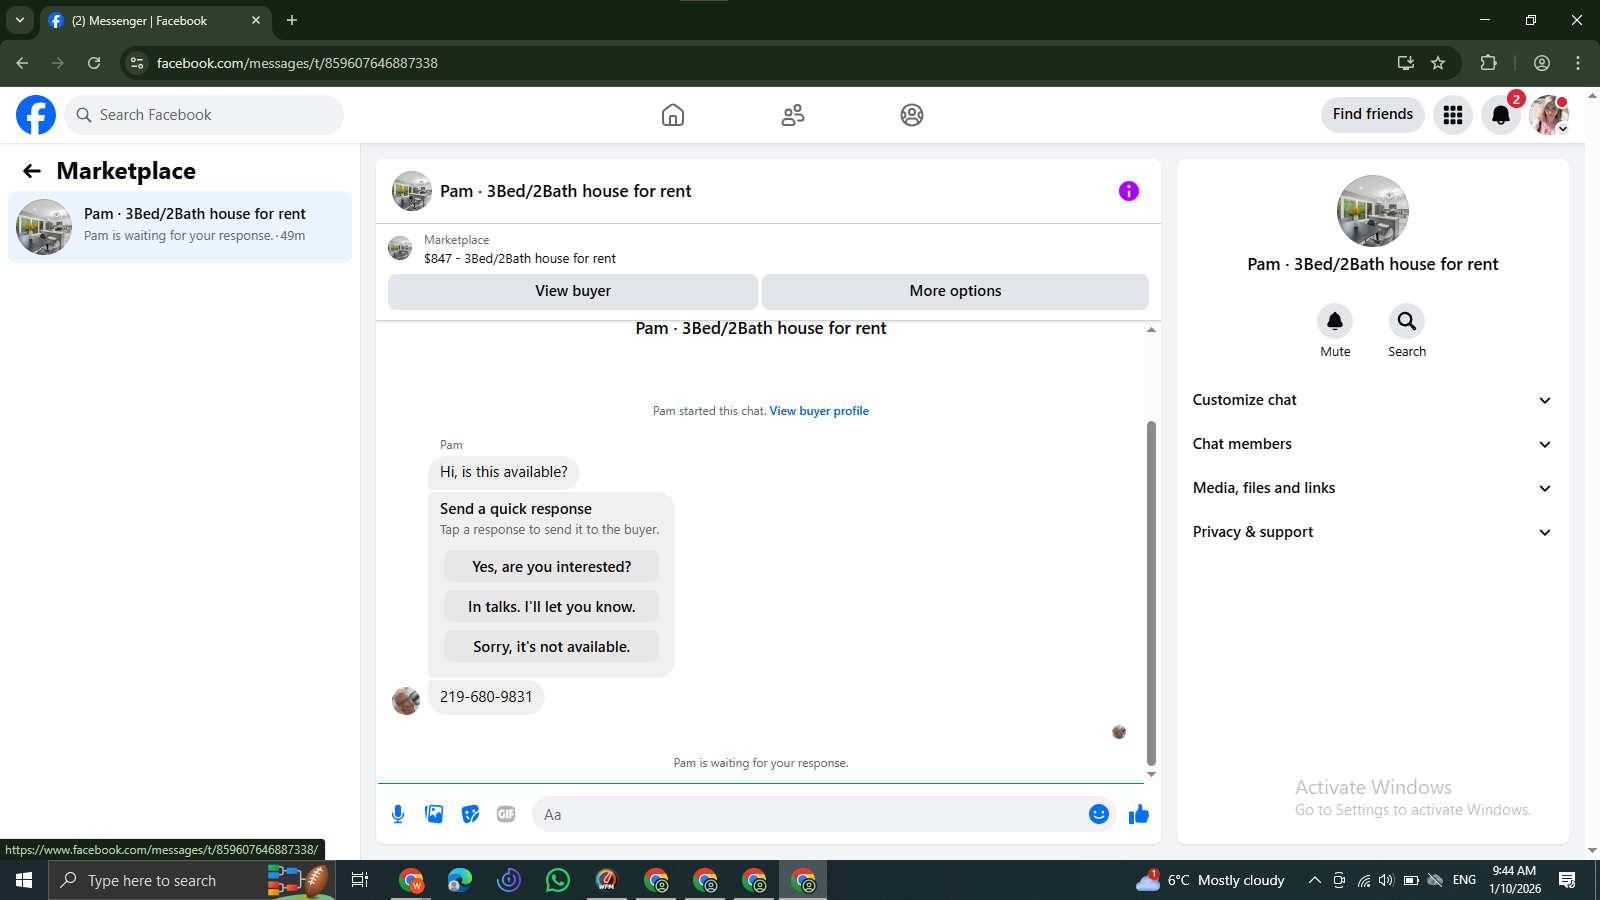The image size is (1600, 900).
Task: Click the browser reload icon
Action: pyautogui.click(x=94, y=63)
